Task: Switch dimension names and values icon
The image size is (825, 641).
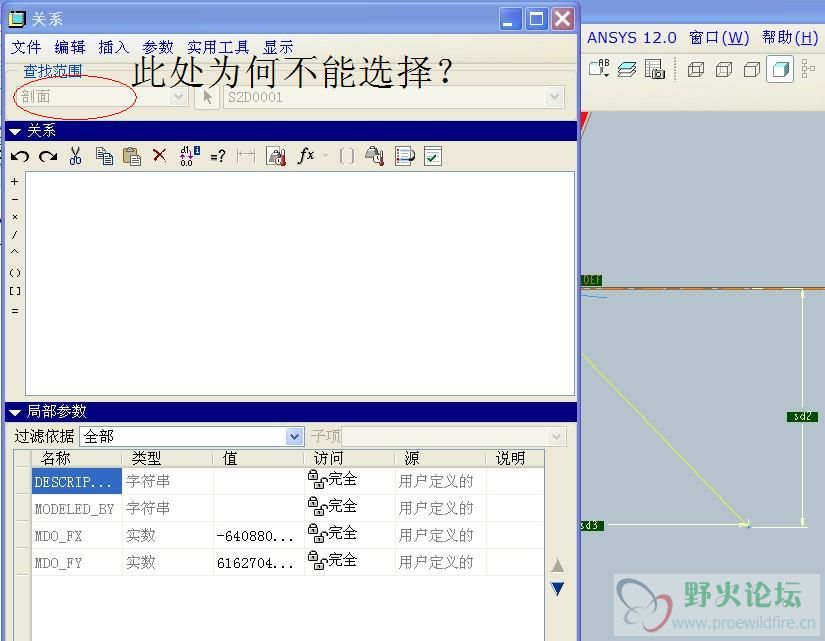Action: click(189, 156)
